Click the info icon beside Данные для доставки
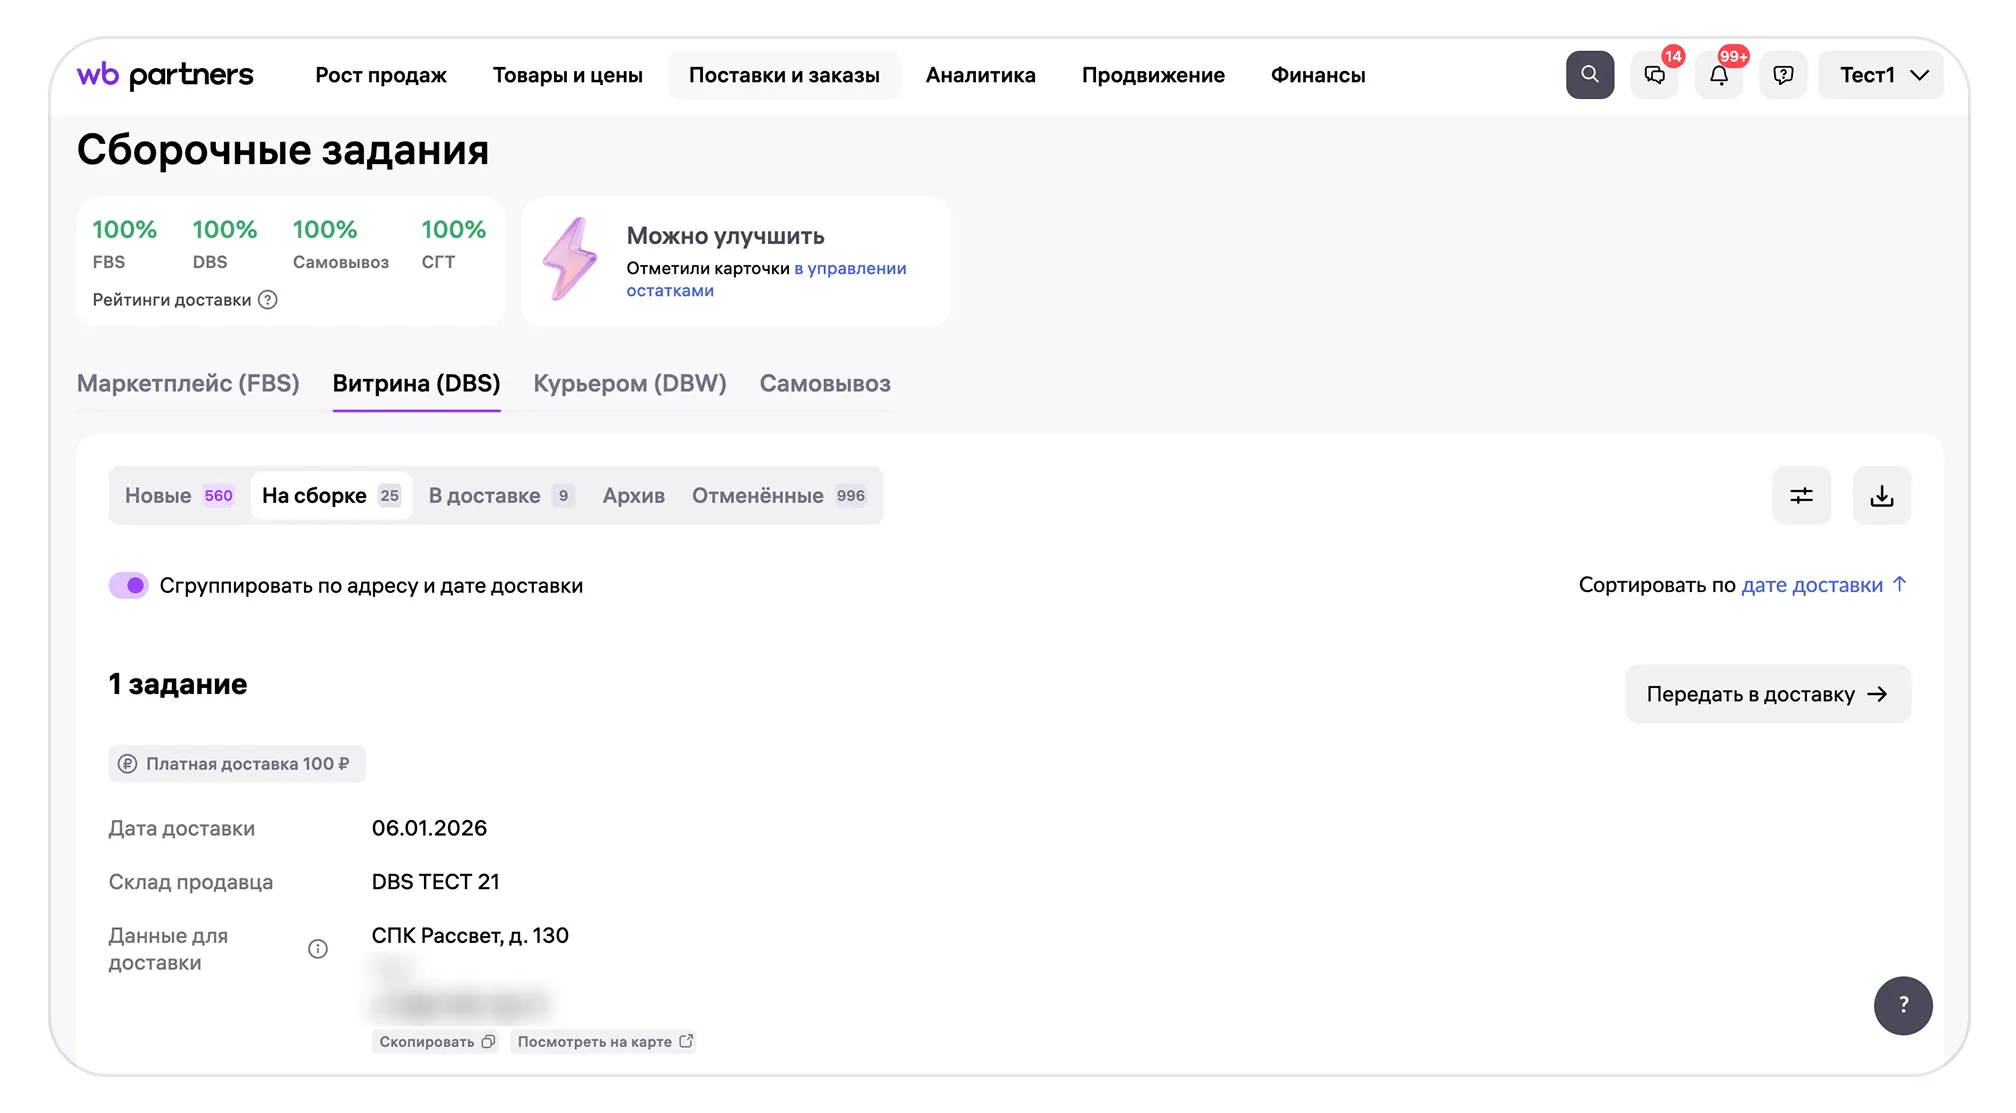 [318, 949]
